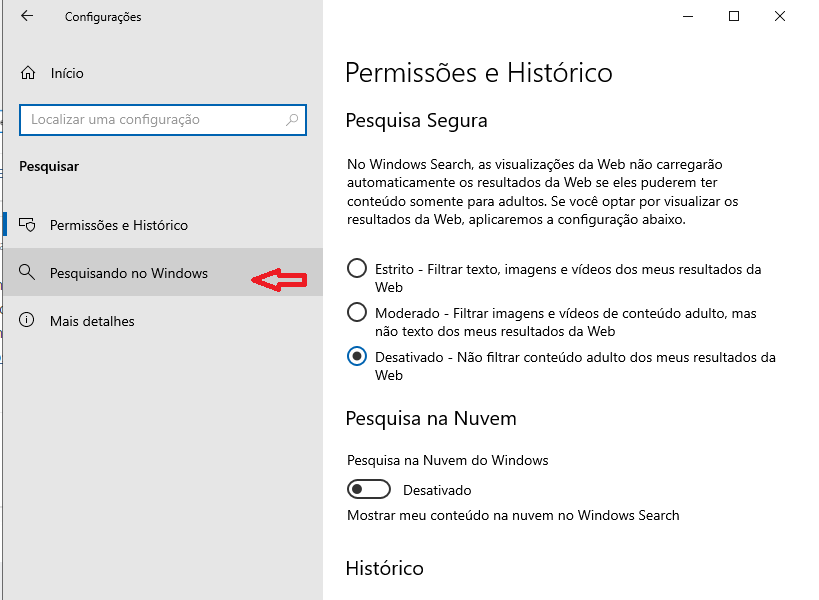The height and width of the screenshot is (600, 819).
Task: Select the Desativado safe search option
Action: click(x=357, y=357)
